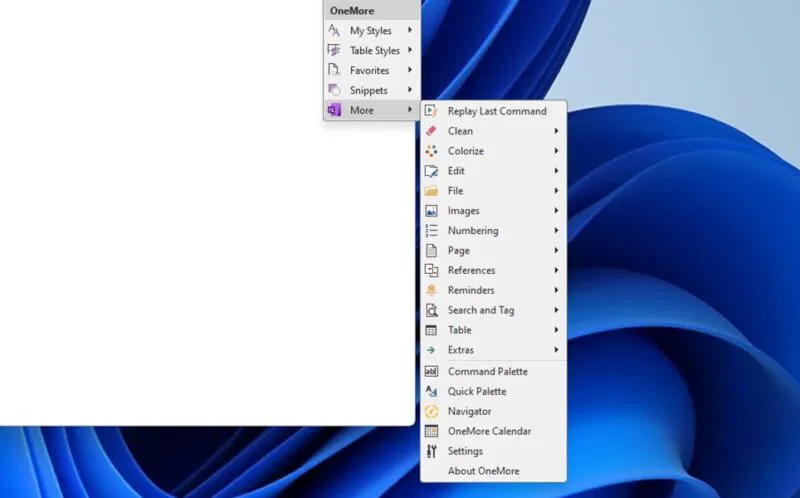Screen dimensions: 800x498
Task: Click the More menu label
Action: tap(362, 110)
